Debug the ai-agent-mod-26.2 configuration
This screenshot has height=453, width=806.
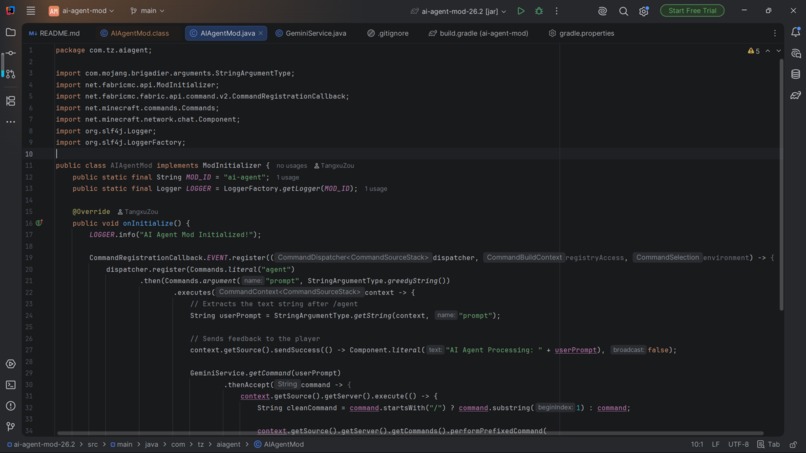(539, 11)
